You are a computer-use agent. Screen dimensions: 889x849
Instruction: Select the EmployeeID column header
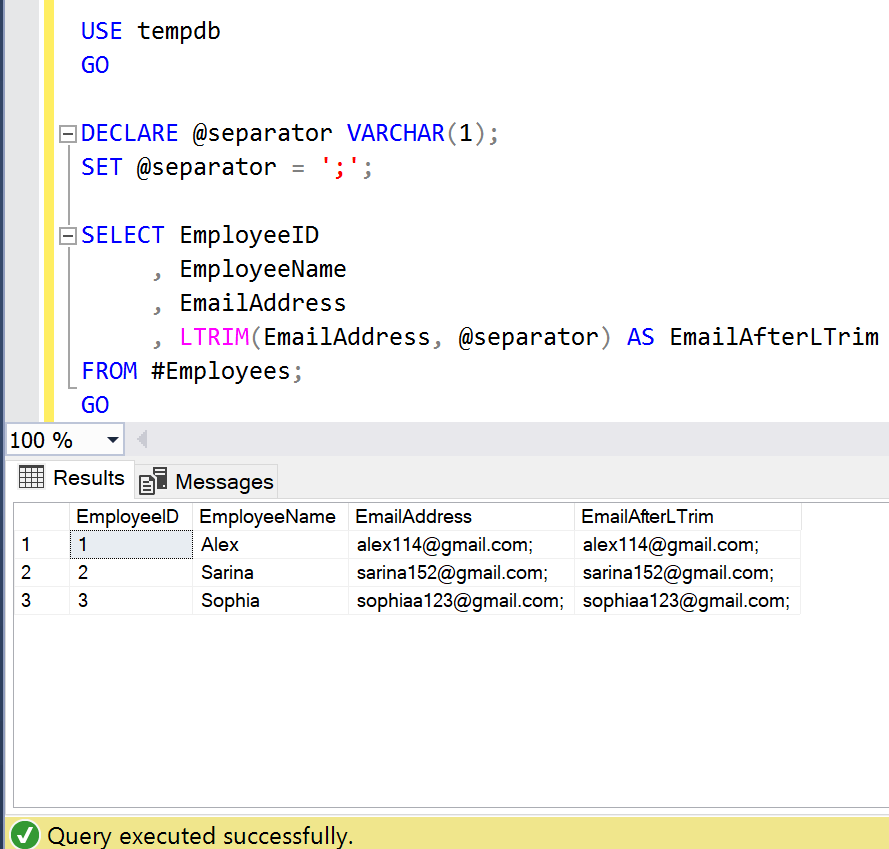pos(127,517)
